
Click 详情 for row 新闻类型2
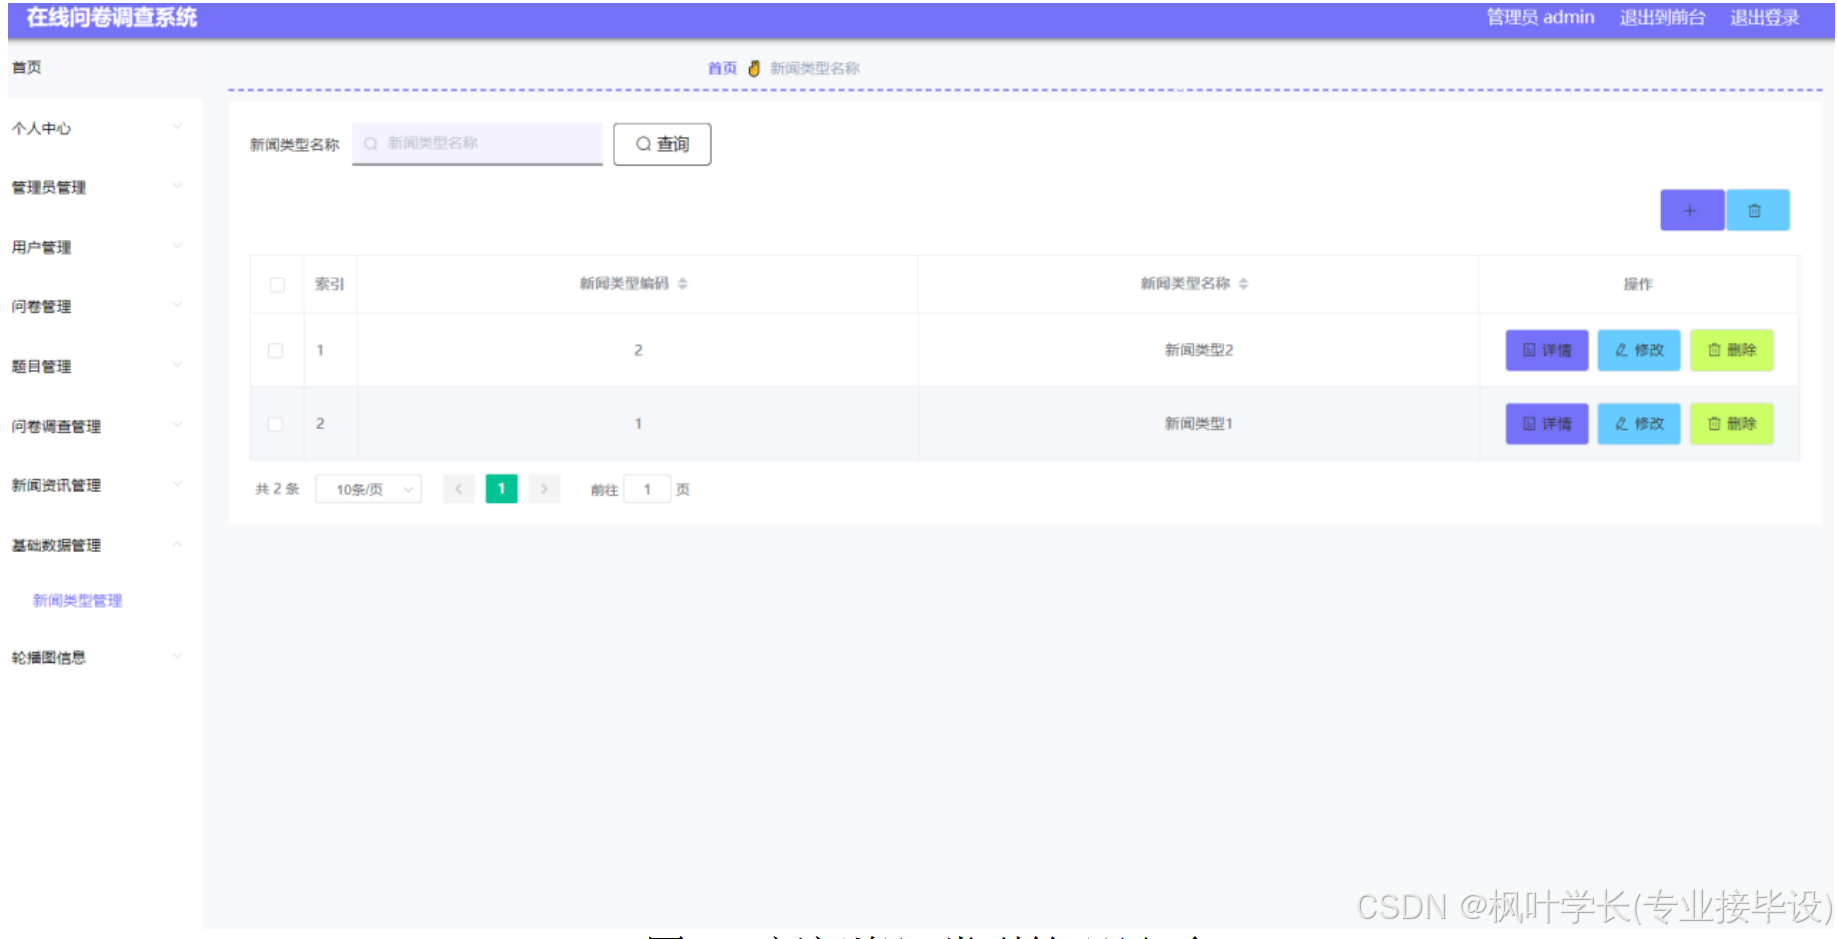(1547, 350)
